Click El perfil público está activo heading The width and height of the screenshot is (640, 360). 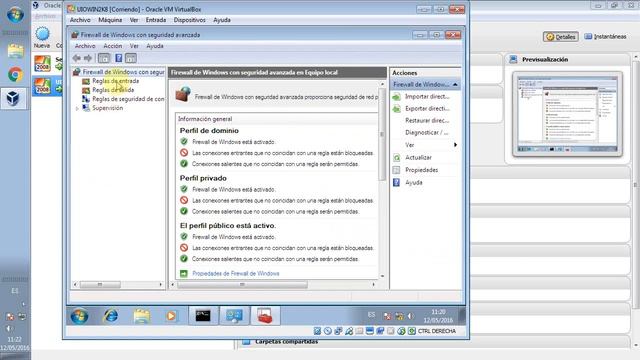click(x=228, y=225)
